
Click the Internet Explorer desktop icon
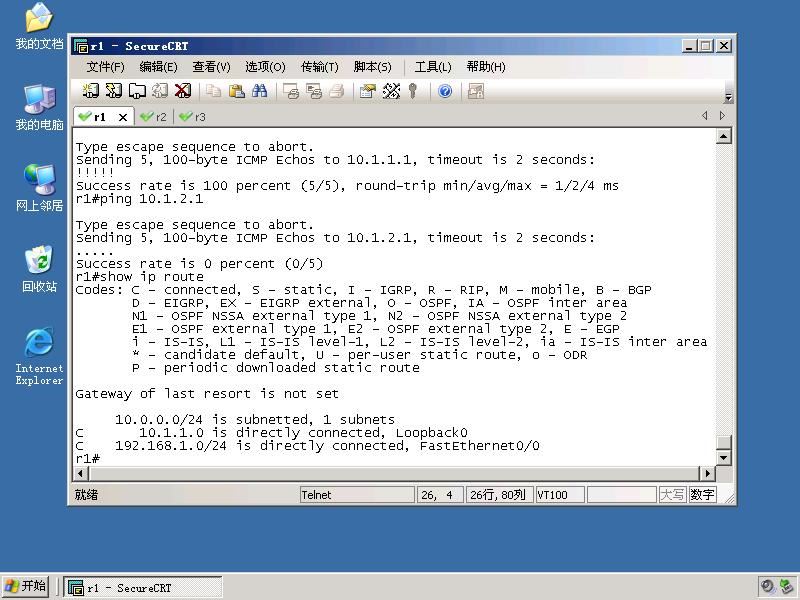(x=39, y=356)
